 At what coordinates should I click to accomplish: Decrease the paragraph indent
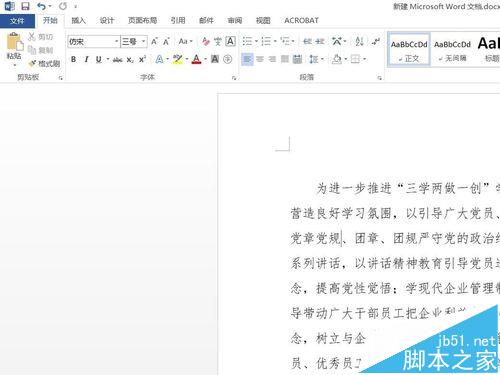click(307, 41)
